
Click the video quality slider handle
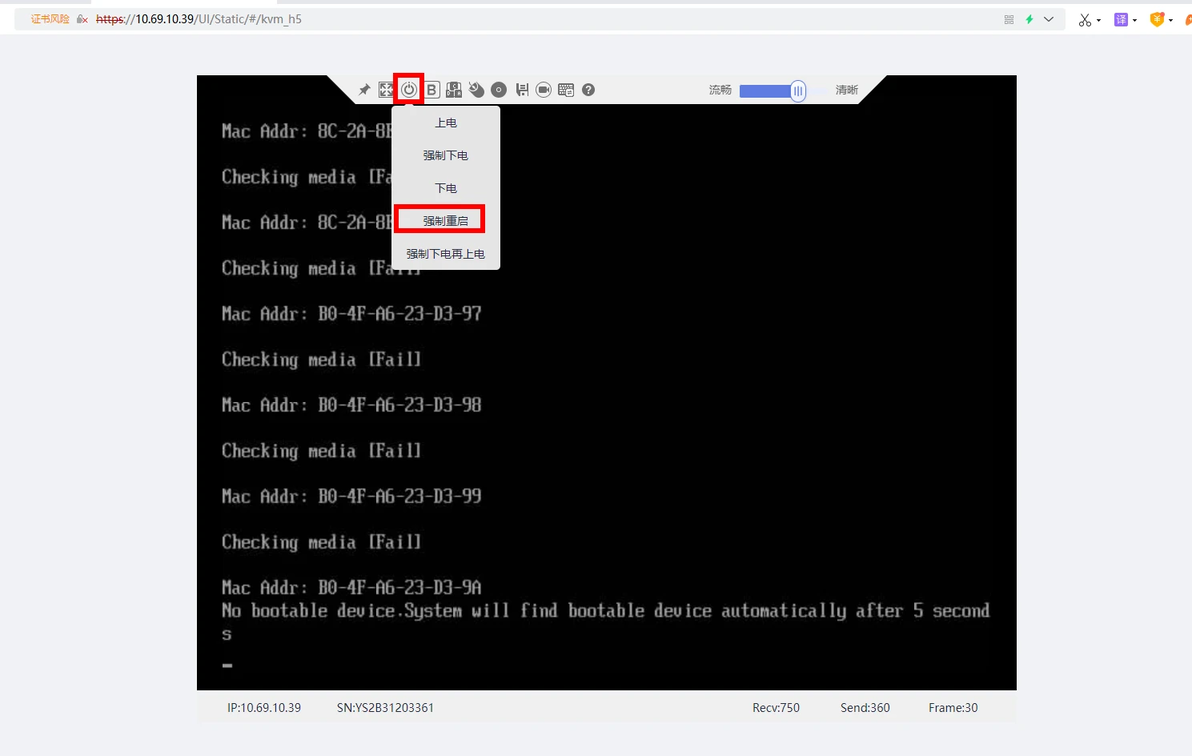point(797,91)
